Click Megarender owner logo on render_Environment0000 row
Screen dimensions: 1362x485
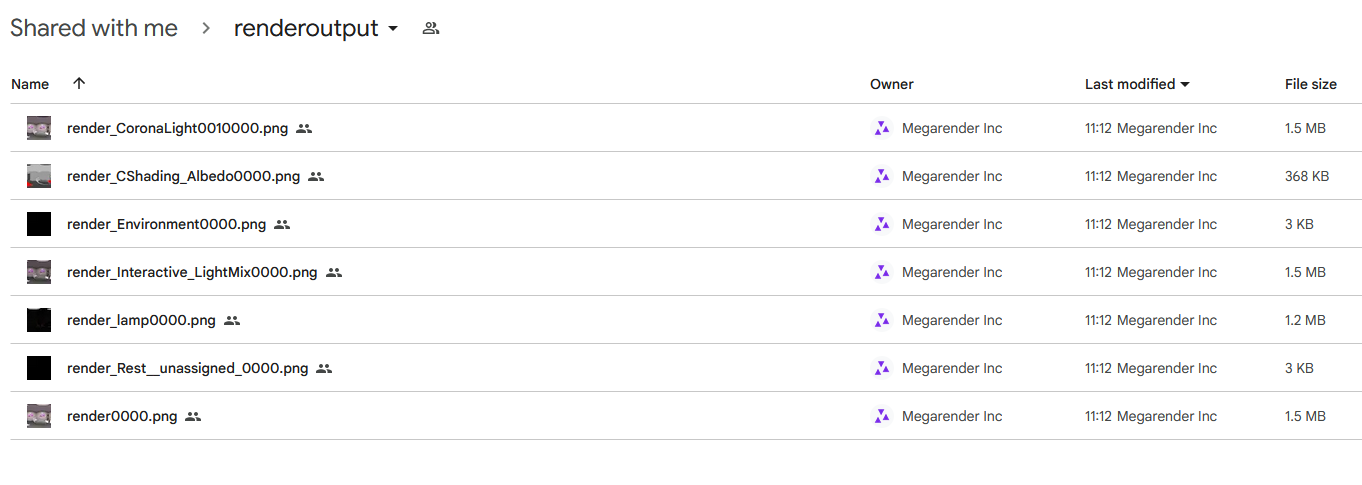tap(881, 224)
